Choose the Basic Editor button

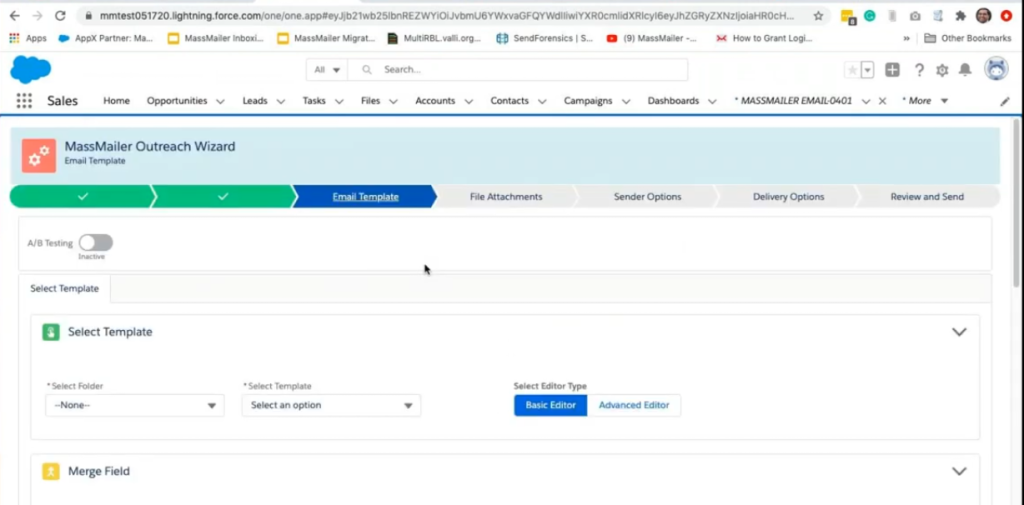[551, 405]
